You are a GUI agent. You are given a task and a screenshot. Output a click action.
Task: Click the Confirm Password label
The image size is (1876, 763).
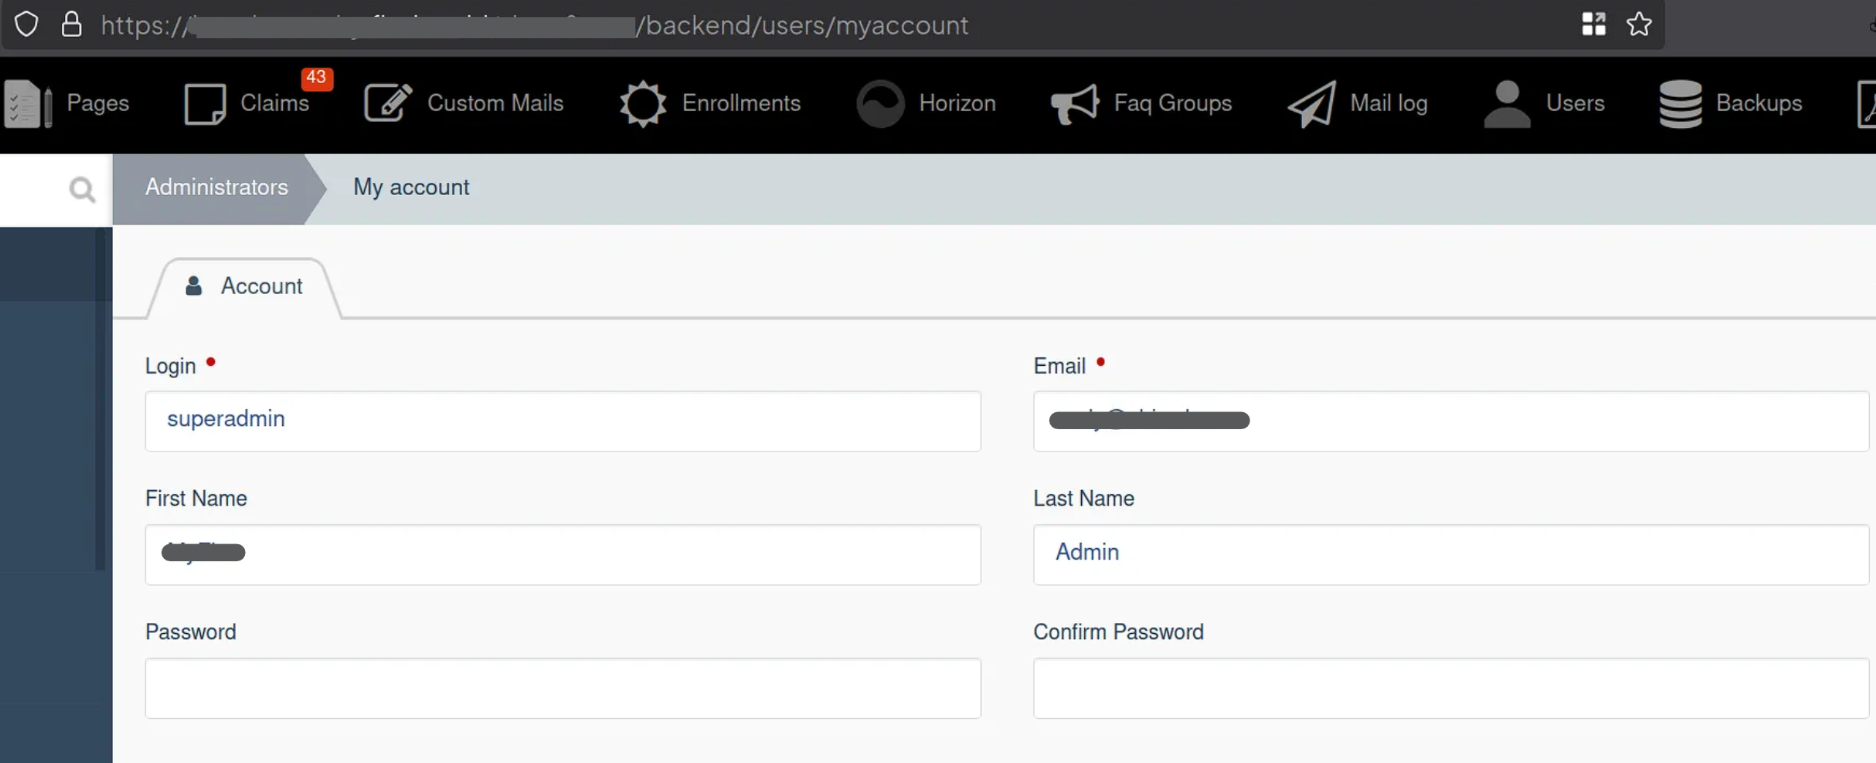(x=1119, y=632)
